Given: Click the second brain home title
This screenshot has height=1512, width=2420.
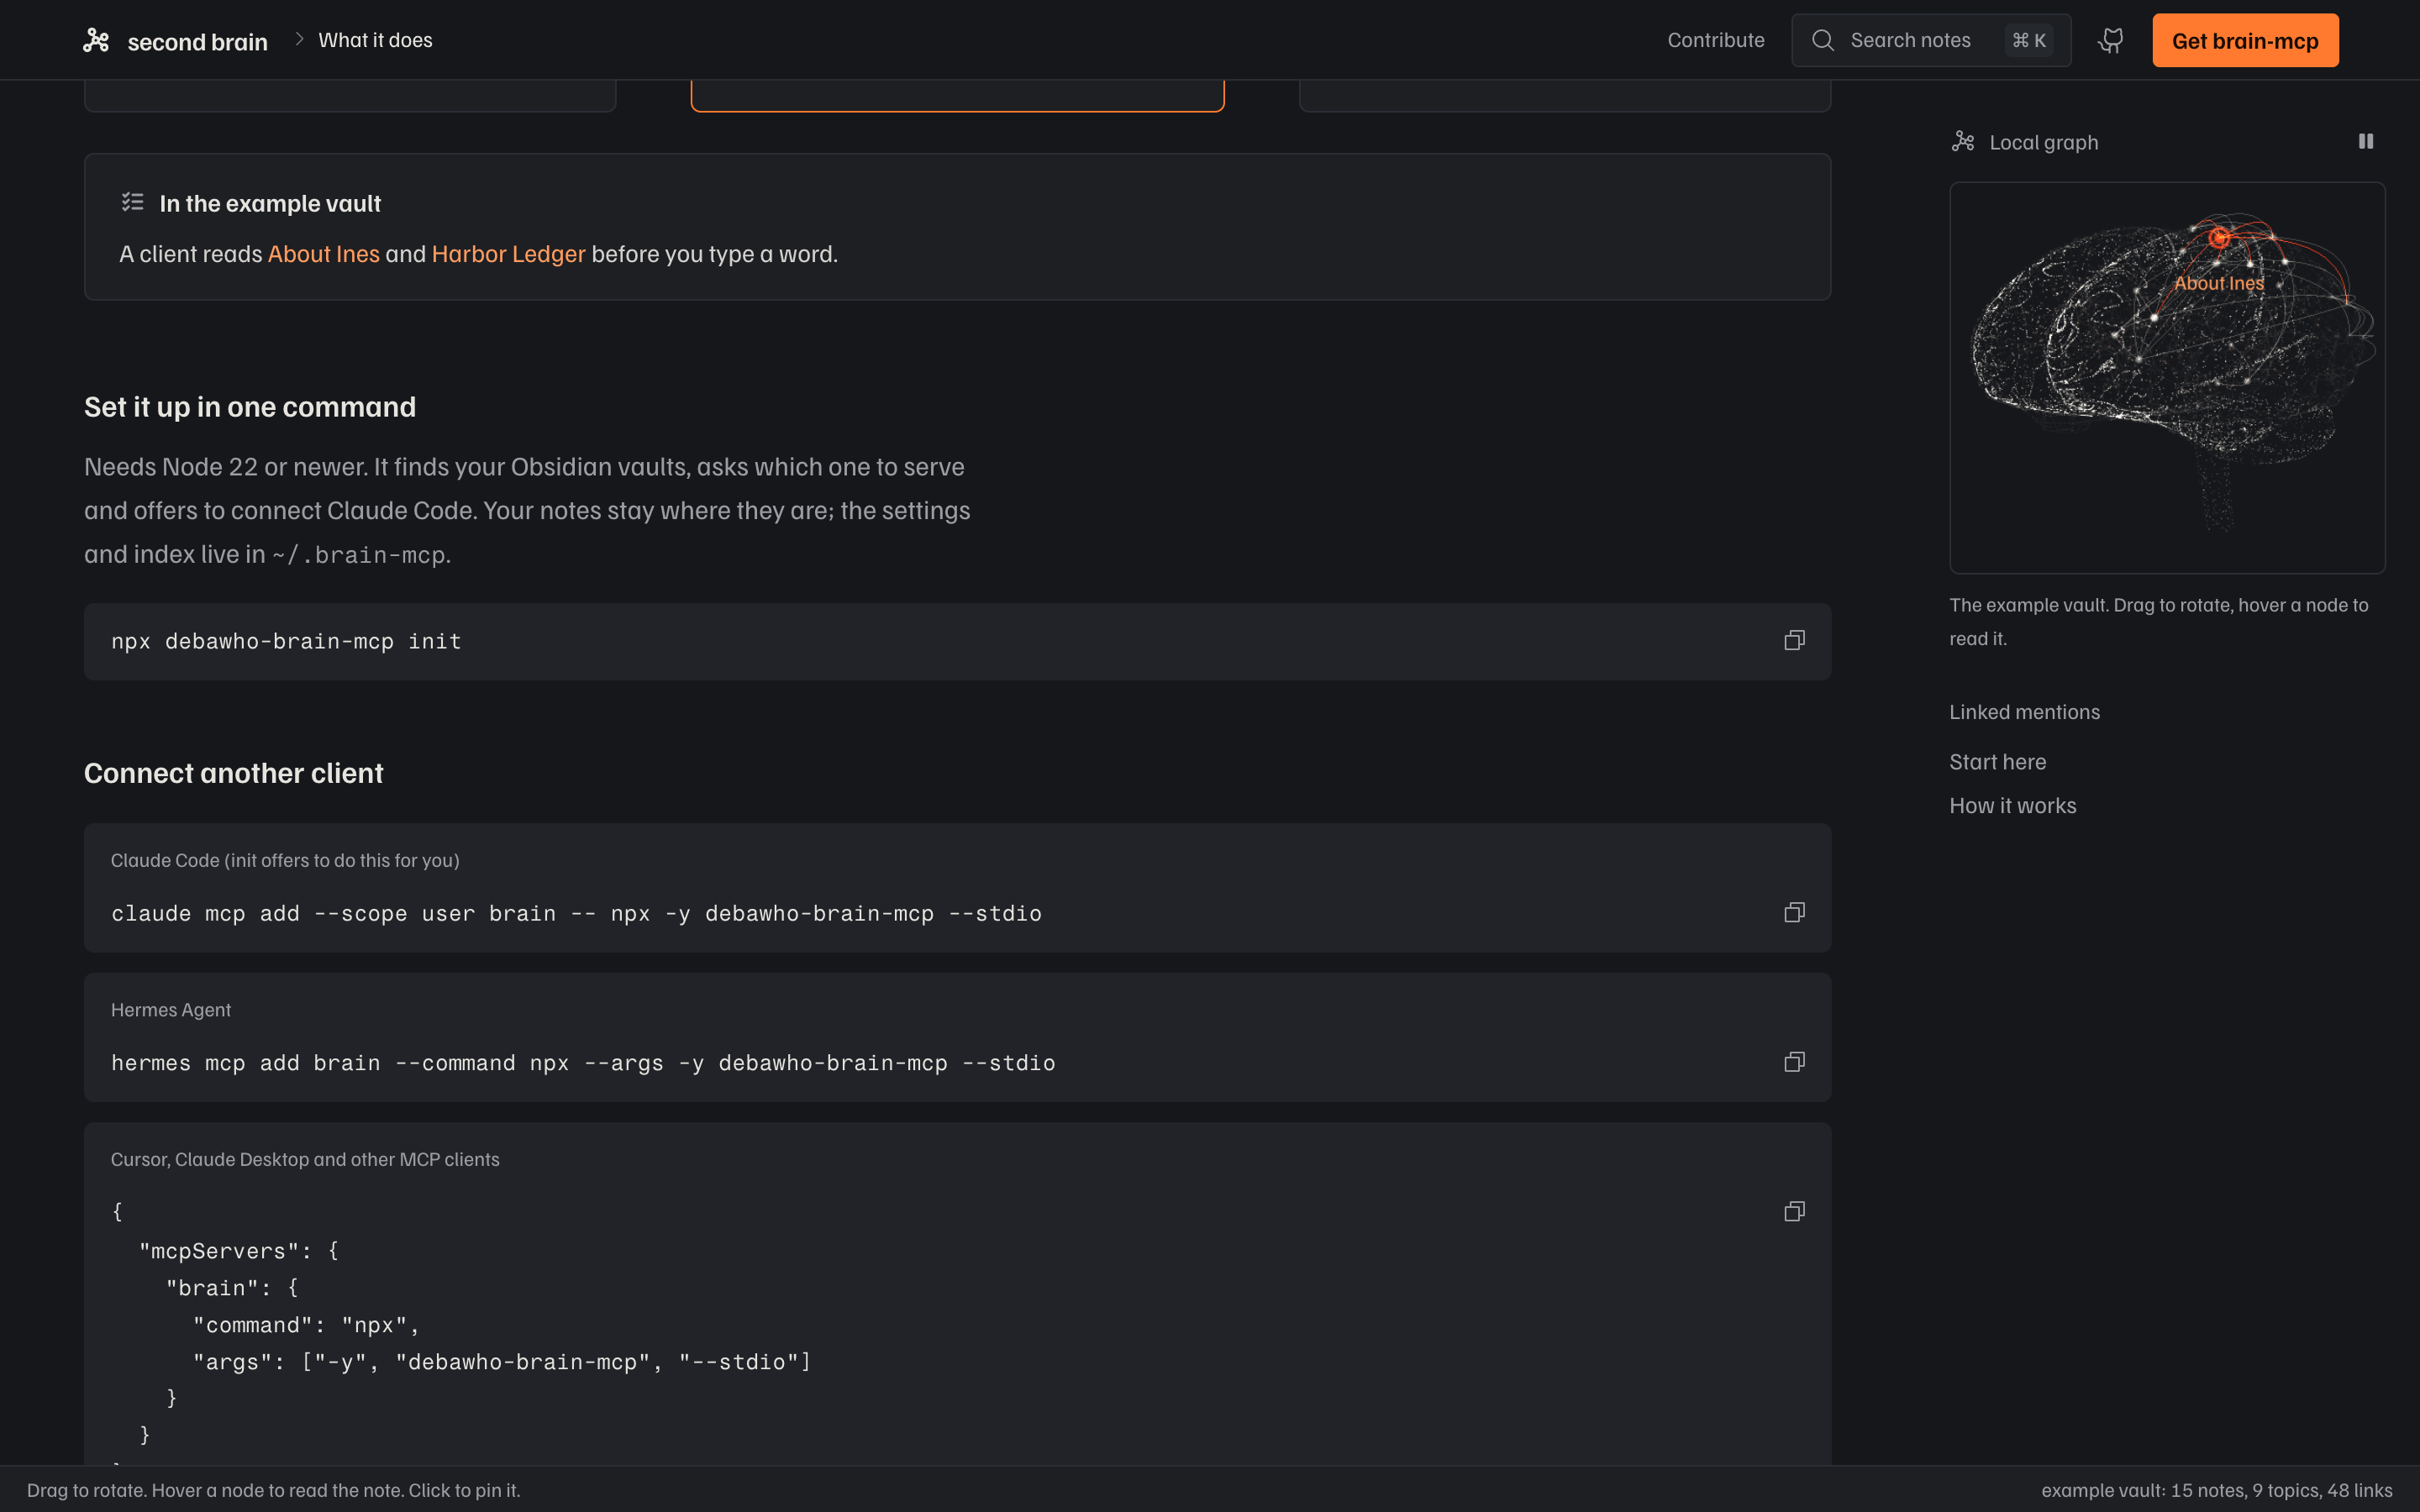Looking at the screenshot, I should point(197,42).
